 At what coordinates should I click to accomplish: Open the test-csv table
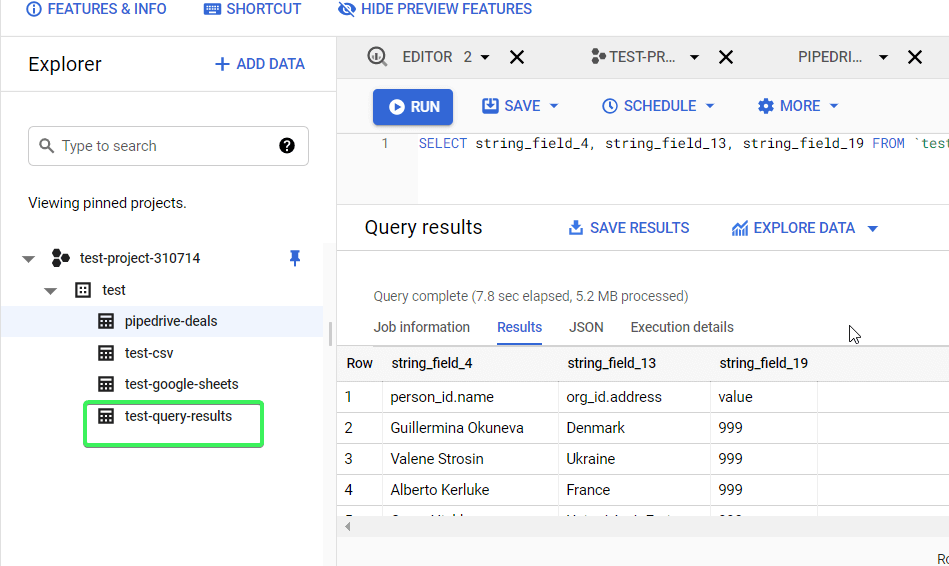click(149, 353)
